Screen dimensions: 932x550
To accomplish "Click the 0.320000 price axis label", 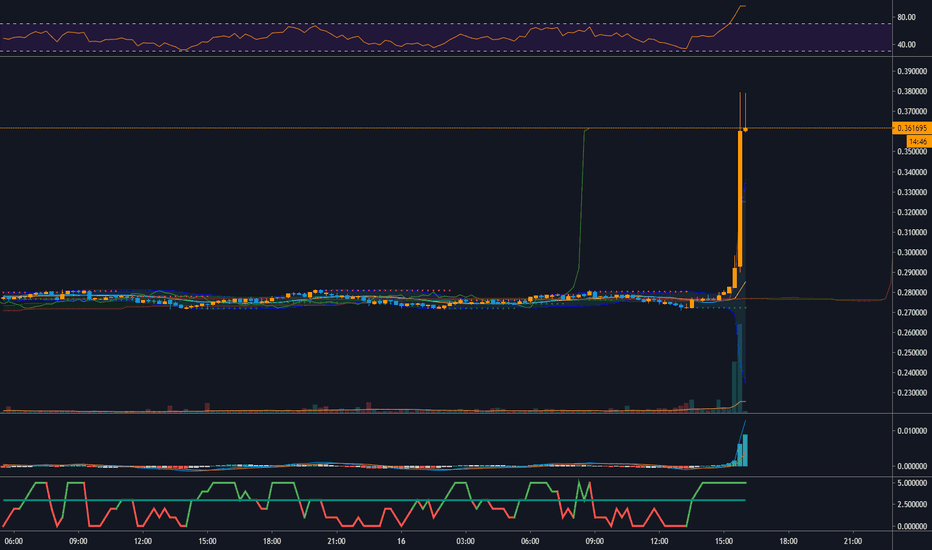I will [x=912, y=212].
